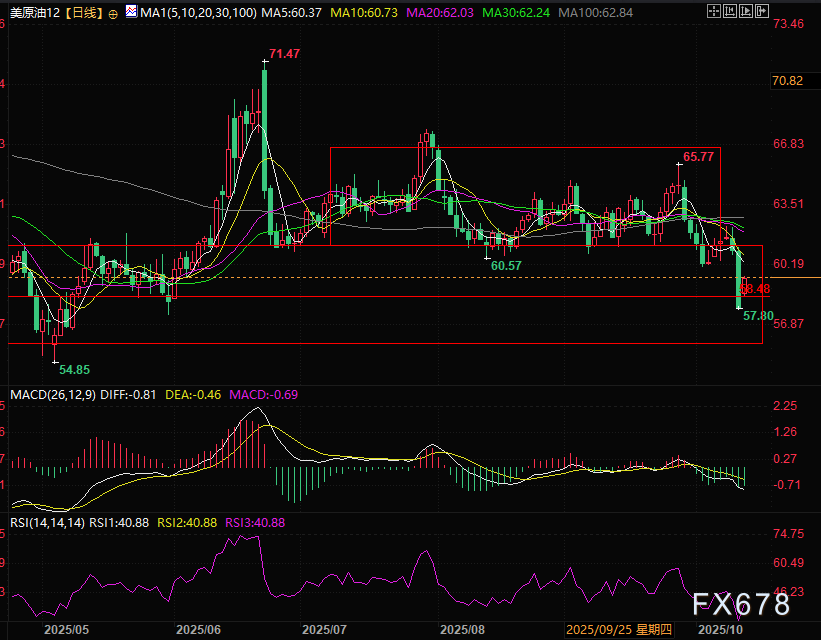Open the 日线 period selector

point(83,13)
